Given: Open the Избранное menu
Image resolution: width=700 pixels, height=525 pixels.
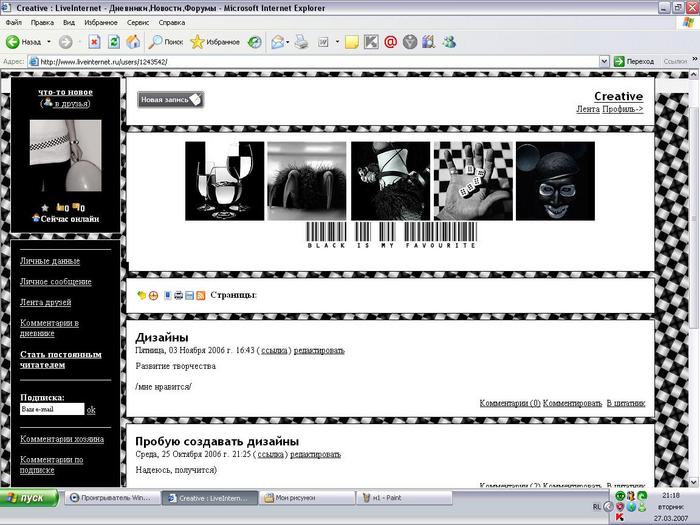Looking at the screenshot, I should click(x=101, y=22).
